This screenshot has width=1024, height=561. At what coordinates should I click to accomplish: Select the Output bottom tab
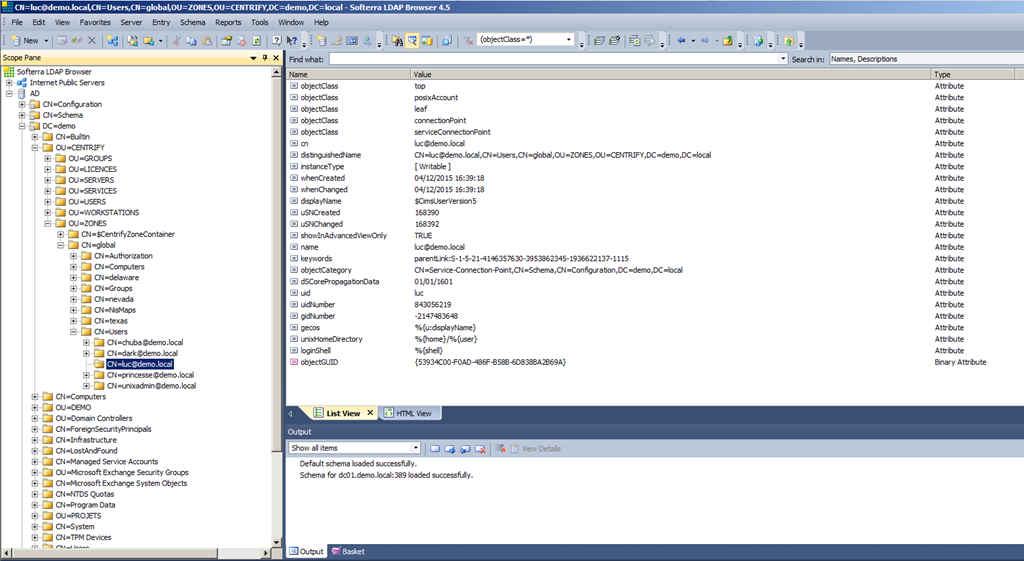[x=306, y=552]
